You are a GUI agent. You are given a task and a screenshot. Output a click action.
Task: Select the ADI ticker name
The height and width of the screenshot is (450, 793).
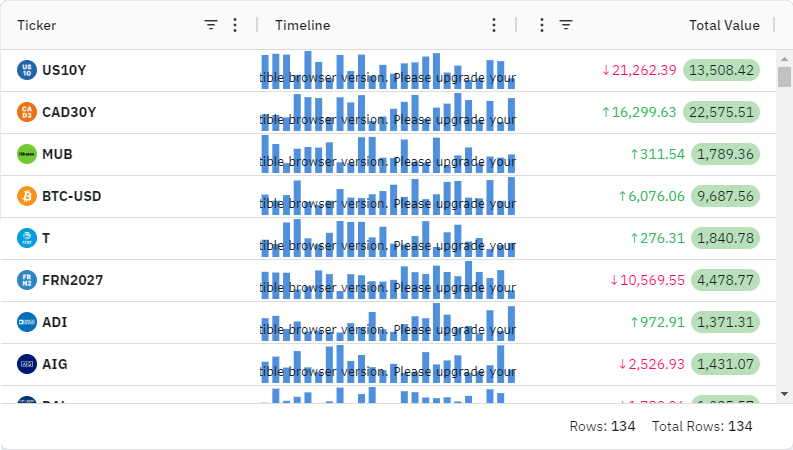(55, 322)
